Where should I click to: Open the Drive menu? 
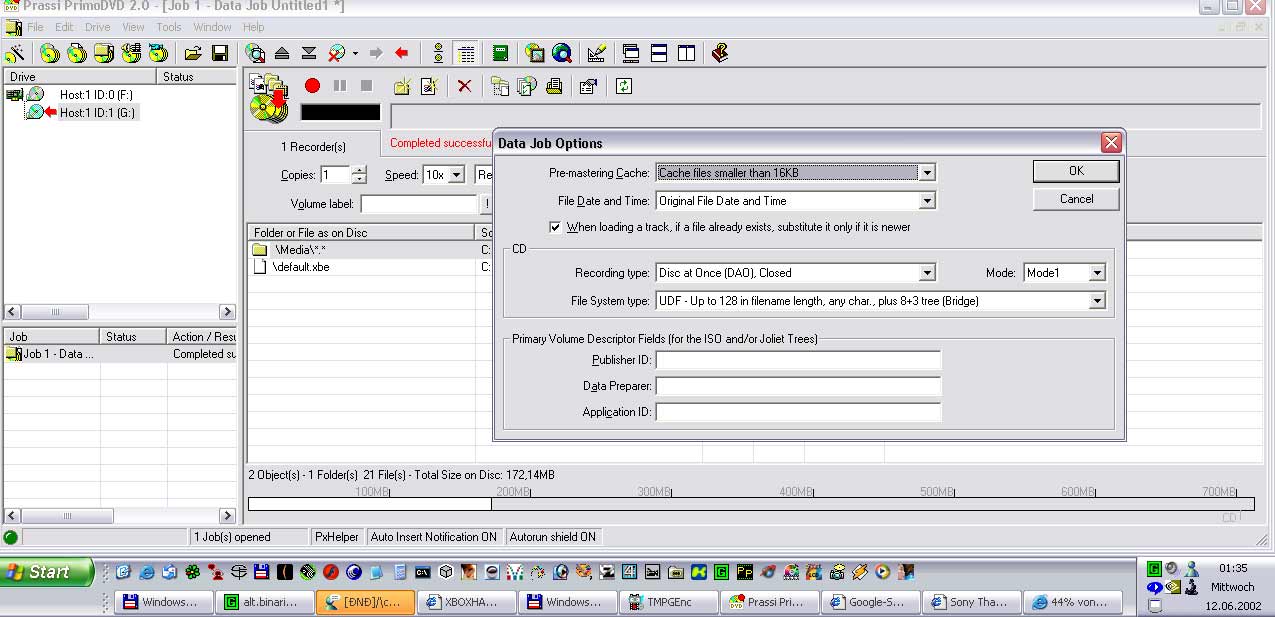(97, 27)
